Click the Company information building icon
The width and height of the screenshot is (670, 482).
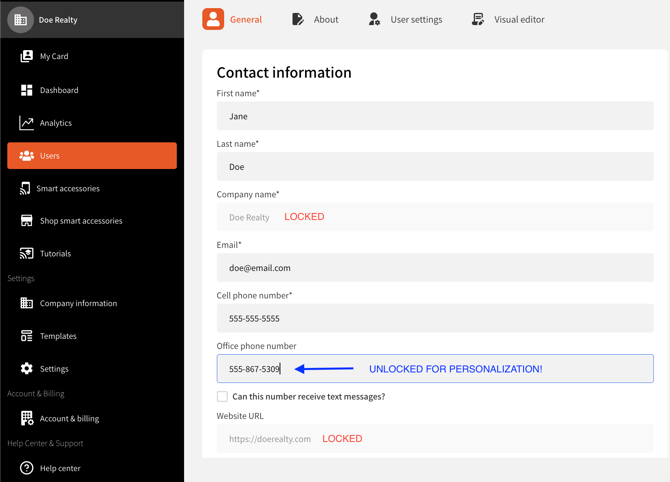(x=26, y=303)
